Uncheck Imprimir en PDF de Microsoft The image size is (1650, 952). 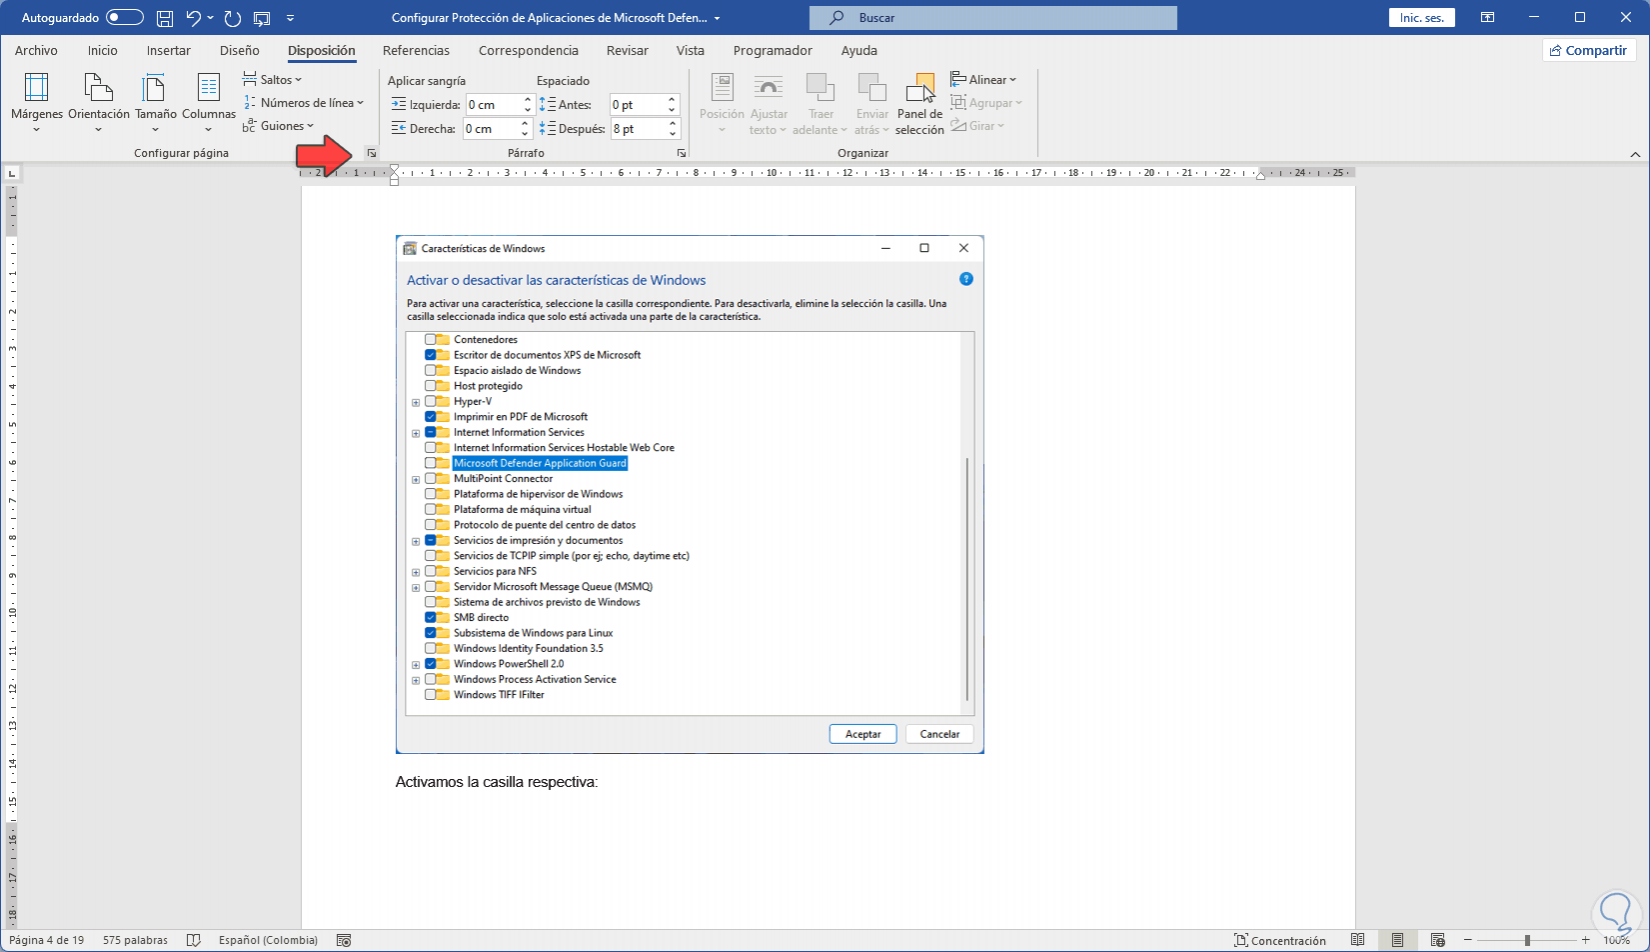(431, 417)
